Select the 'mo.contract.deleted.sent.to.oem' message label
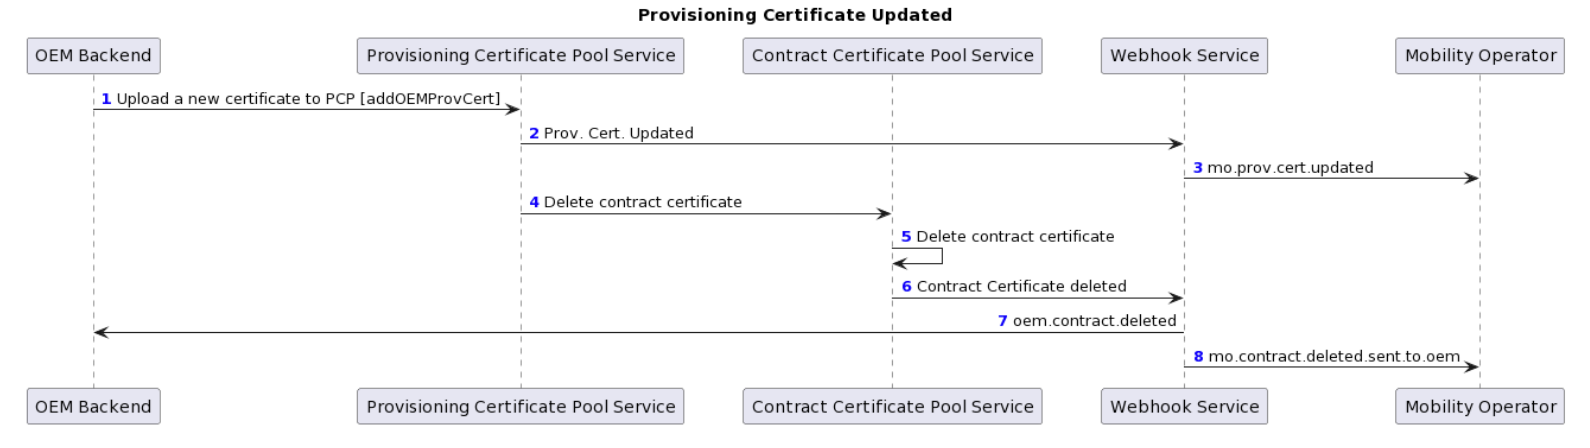1590x448 pixels. coord(1334,356)
